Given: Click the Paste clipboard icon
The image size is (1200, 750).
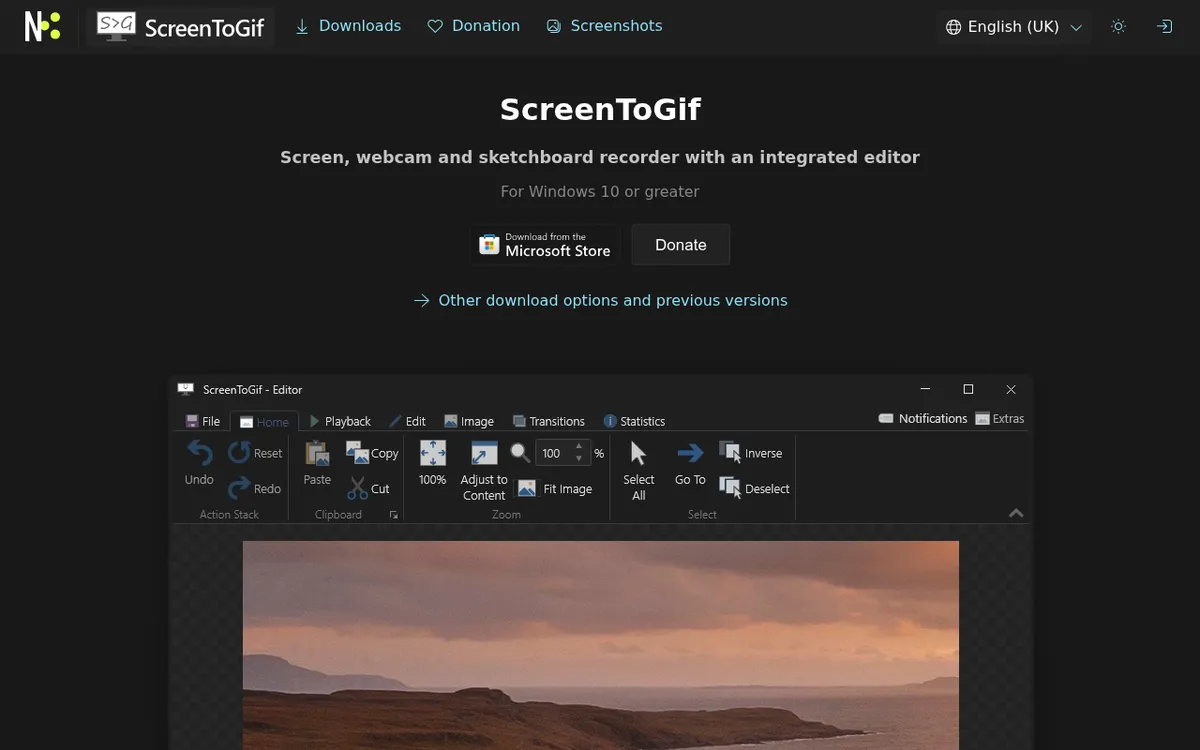Looking at the screenshot, I should point(317,454).
